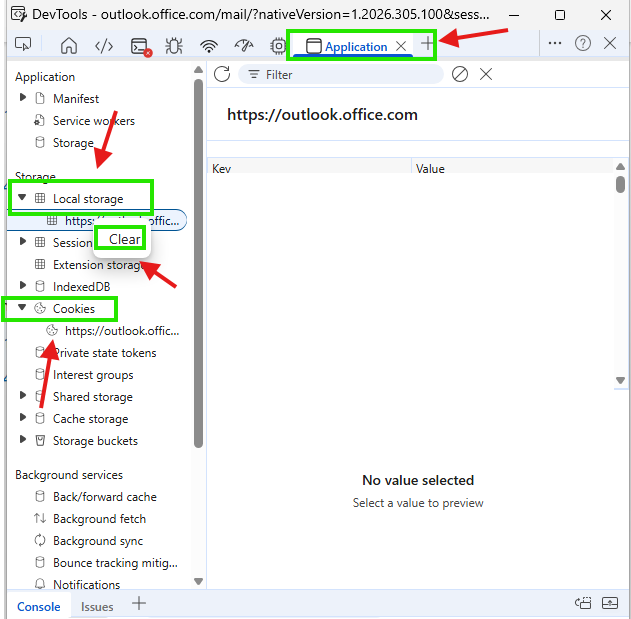Switch to the Console drawer tab
This screenshot has width=631, height=619.
39,607
